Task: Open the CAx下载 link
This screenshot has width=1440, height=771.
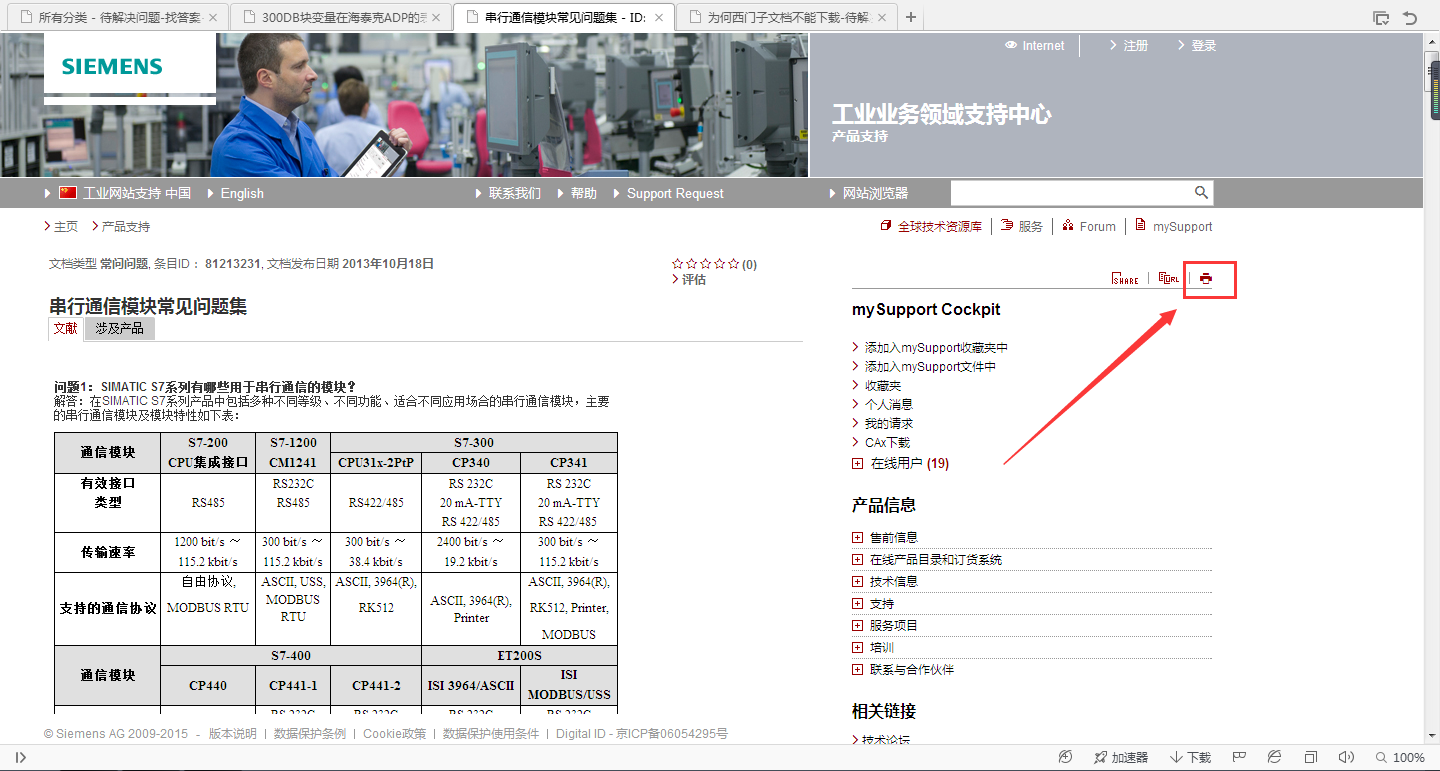Action: pyautogui.click(x=888, y=442)
